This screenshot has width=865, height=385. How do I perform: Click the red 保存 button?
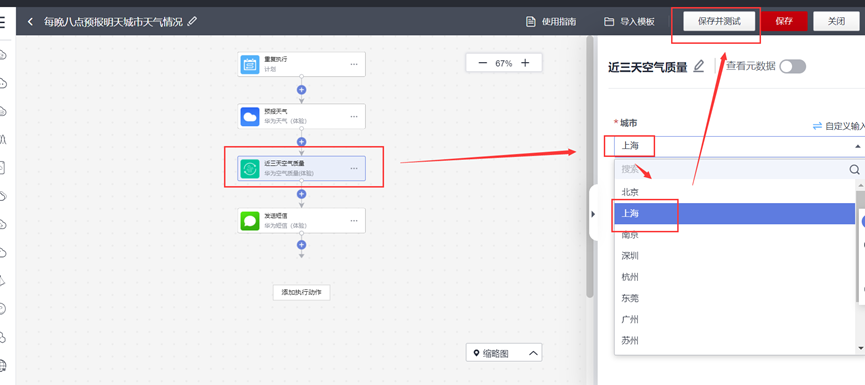click(x=784, y=22)
